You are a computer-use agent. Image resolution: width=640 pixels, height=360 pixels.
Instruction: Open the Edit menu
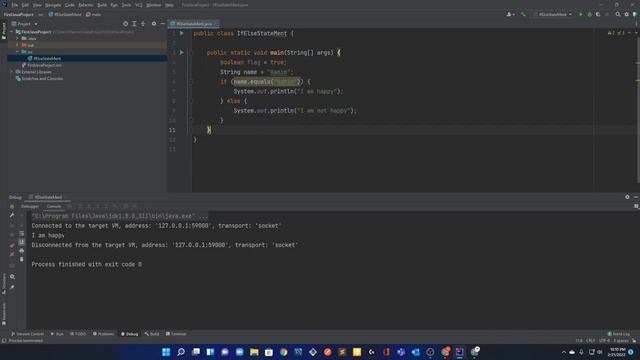tap(25, 5)
